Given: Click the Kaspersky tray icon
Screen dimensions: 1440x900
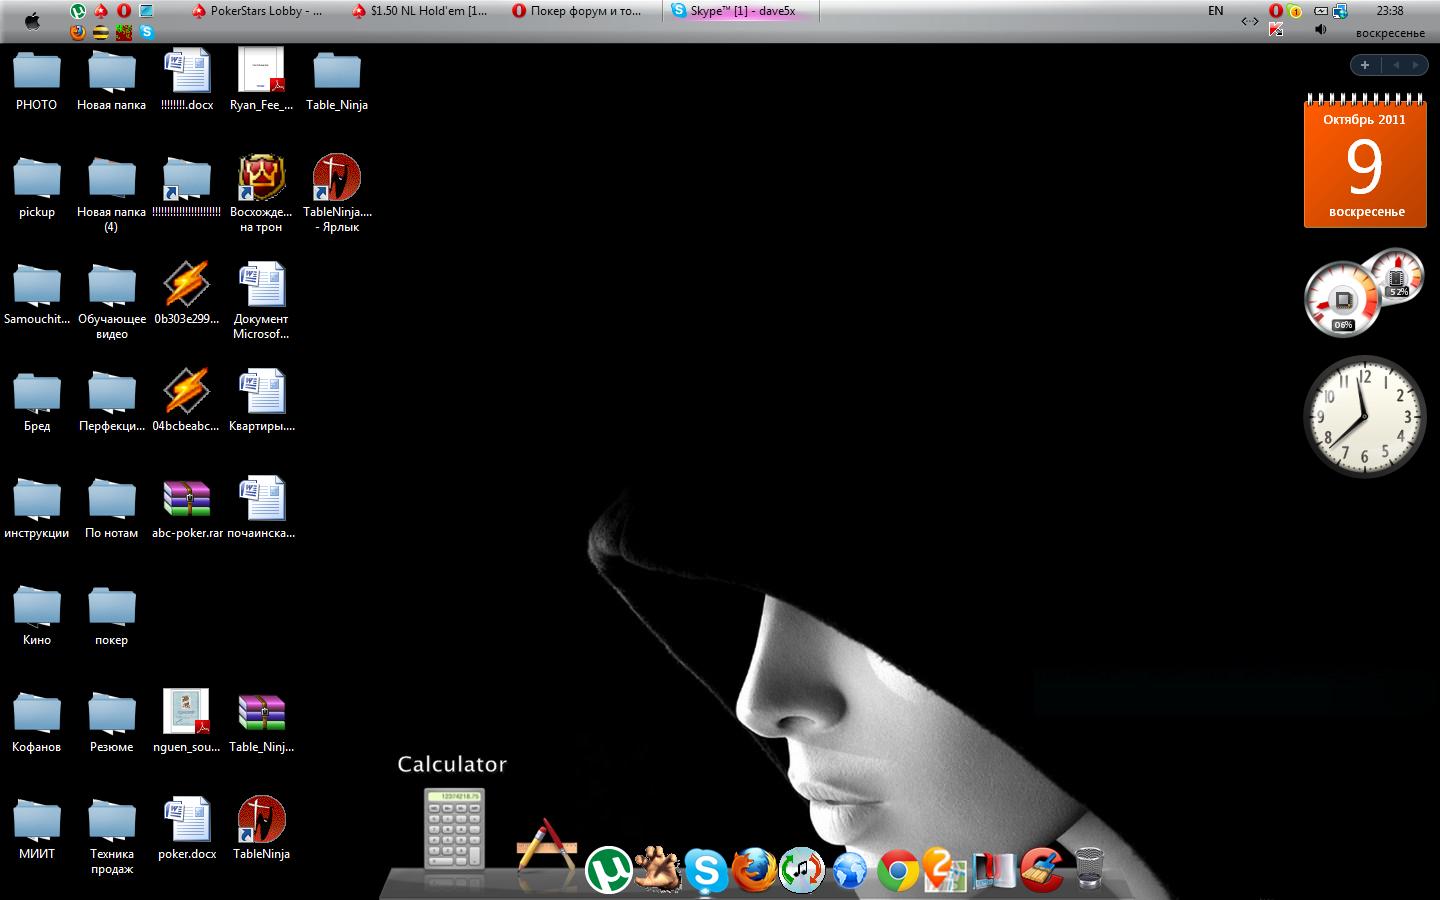Looking at the screenshot, I should point(1276,30).
